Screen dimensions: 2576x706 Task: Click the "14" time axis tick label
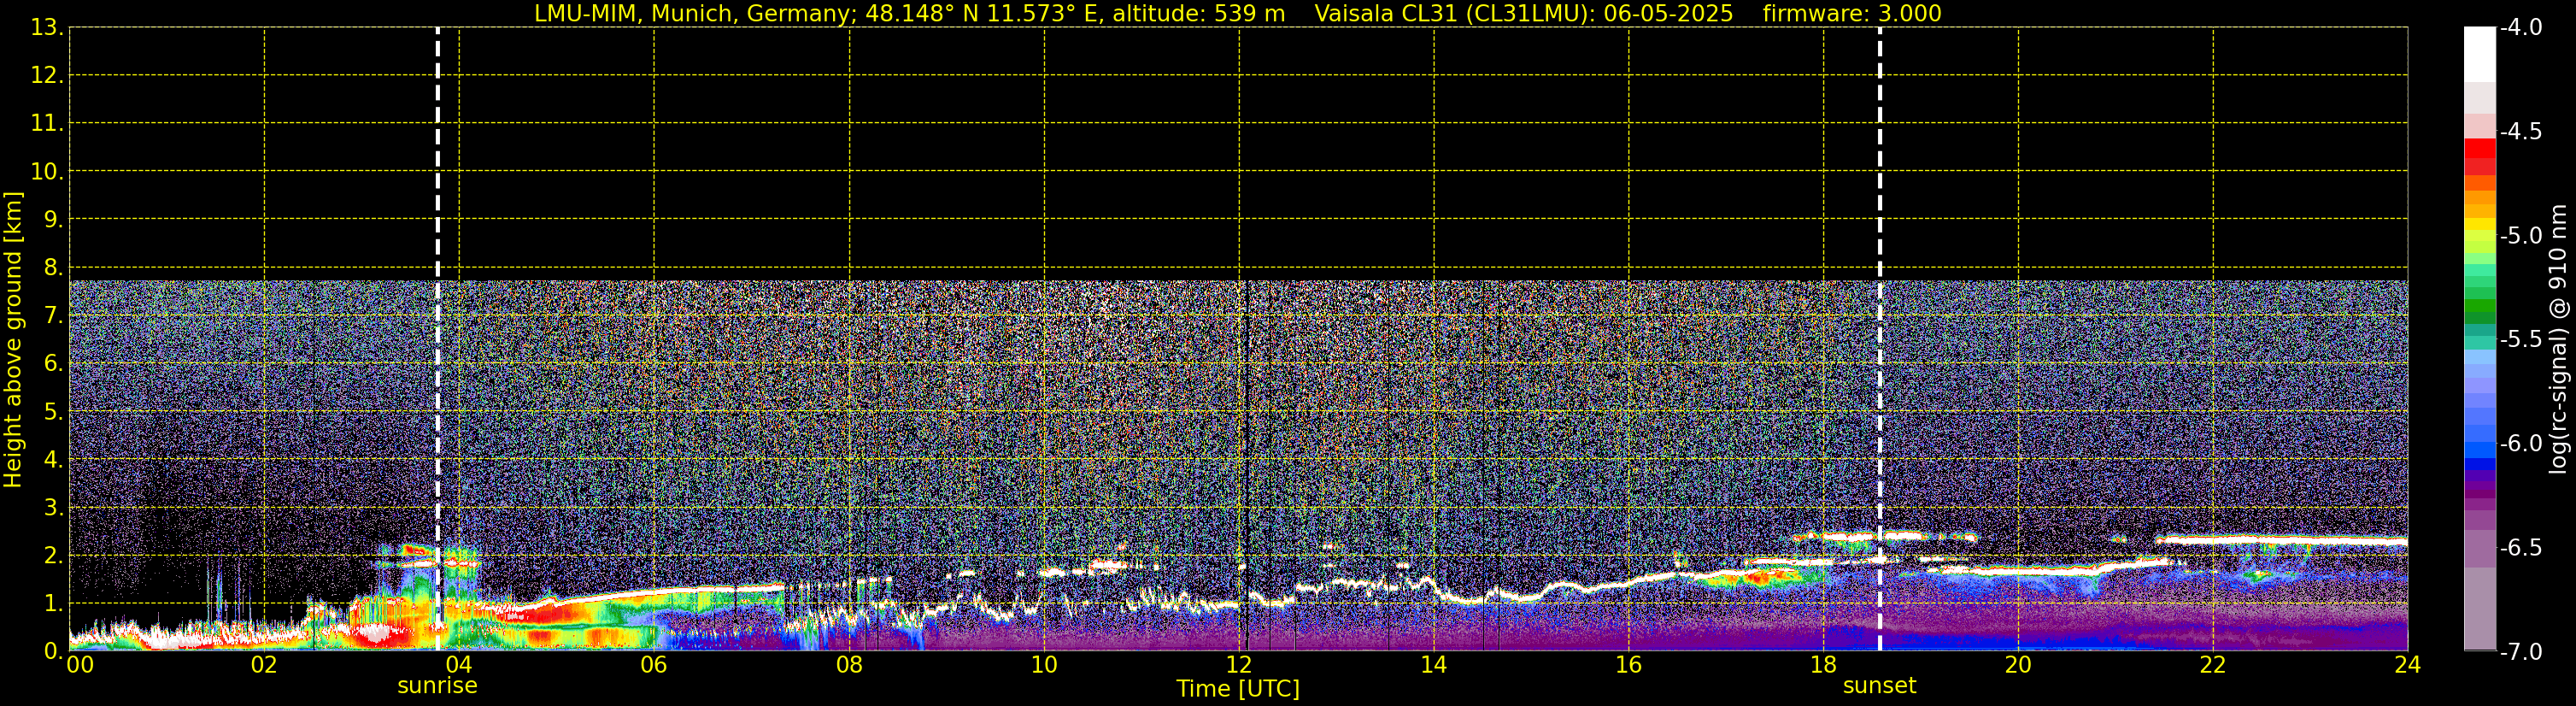click(x=1434, y=665)
